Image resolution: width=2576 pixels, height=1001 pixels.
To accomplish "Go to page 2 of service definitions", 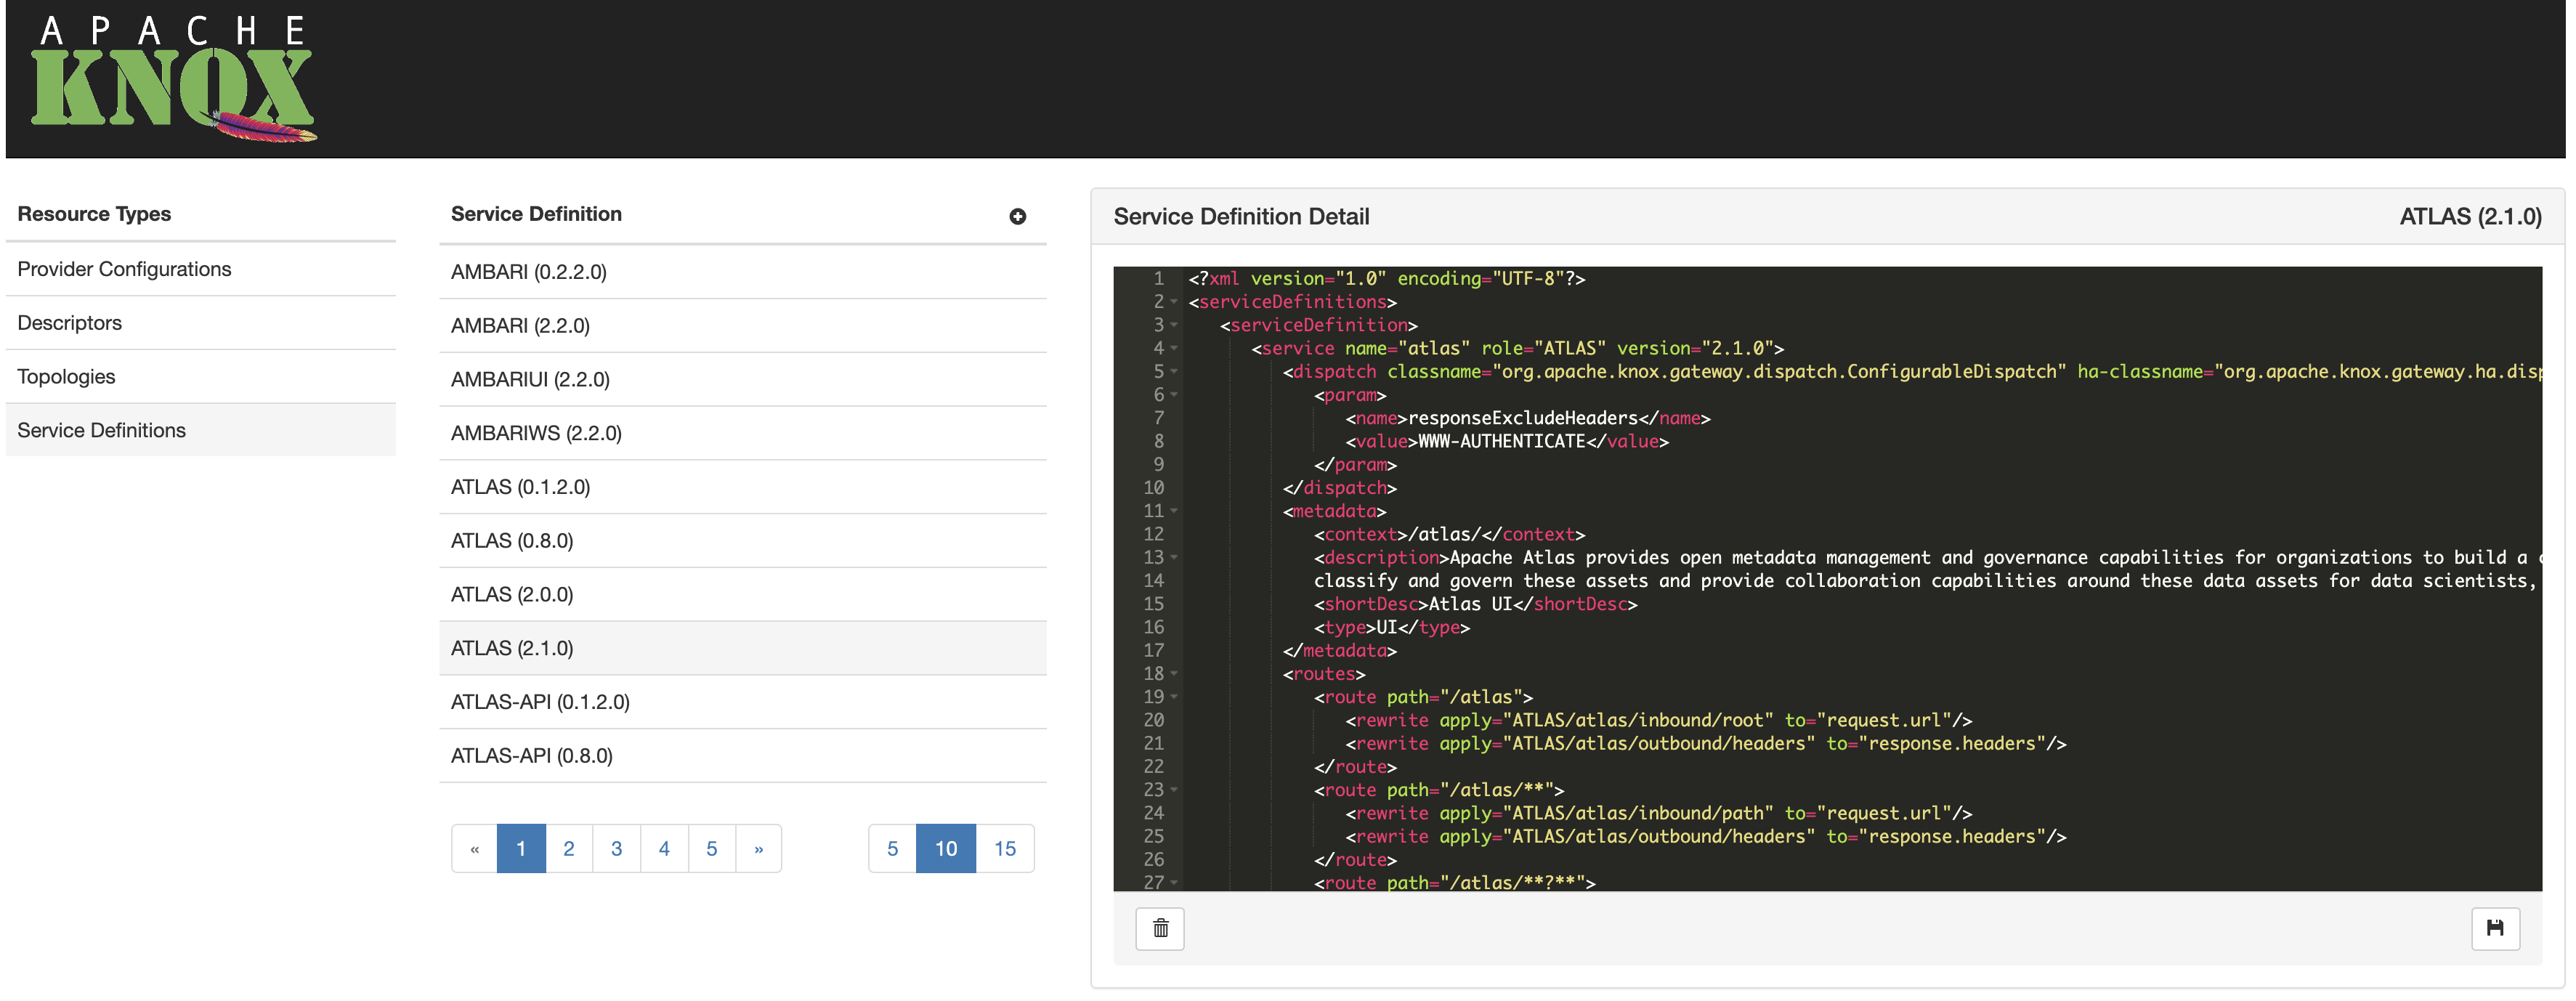I will click(569, 847).
